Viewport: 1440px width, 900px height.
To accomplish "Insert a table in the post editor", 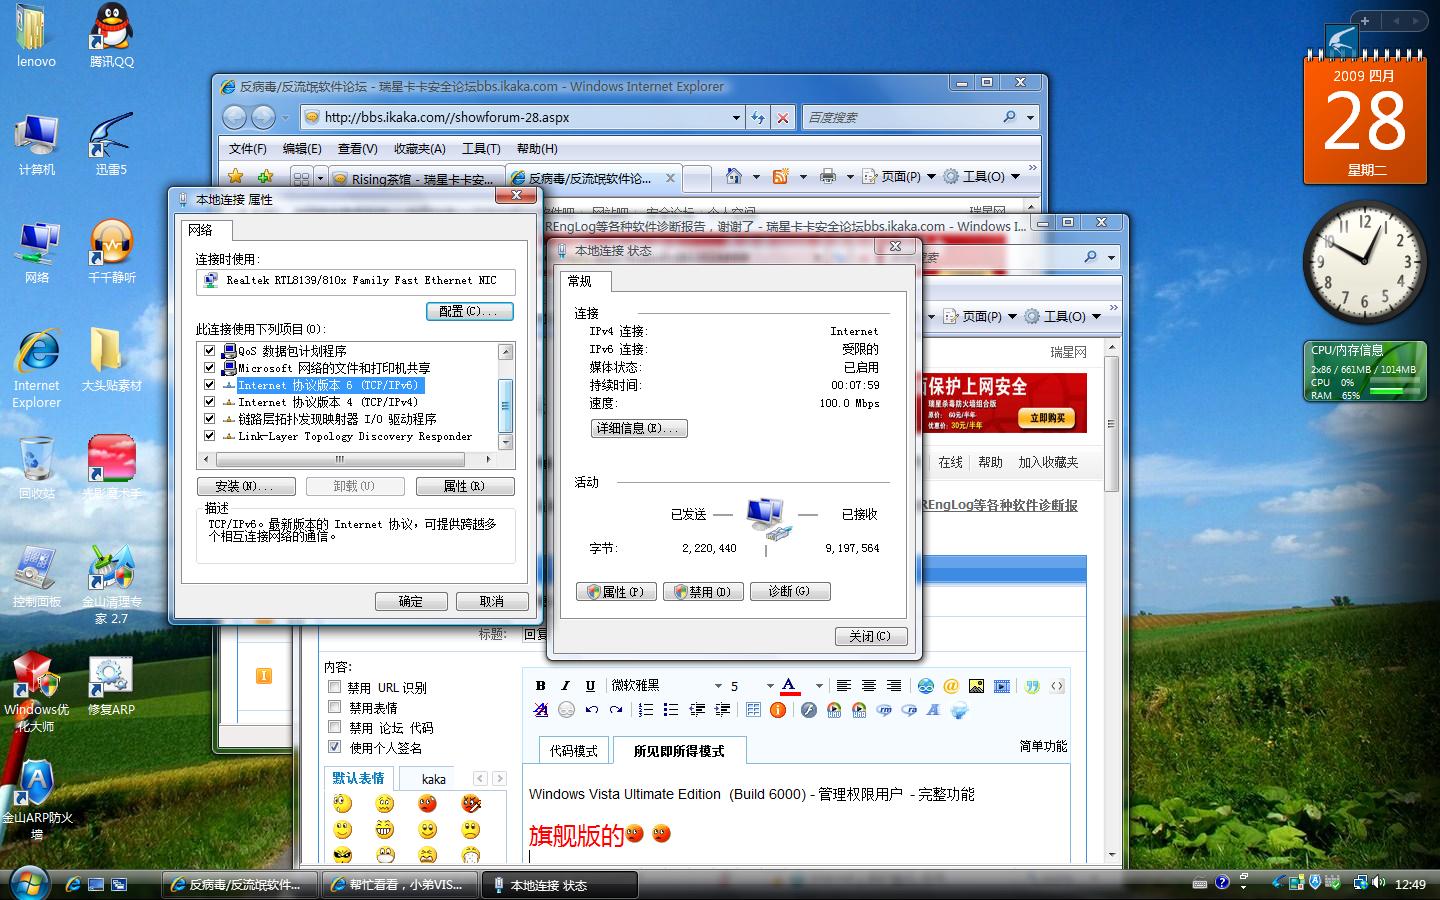I will (754, 710).
